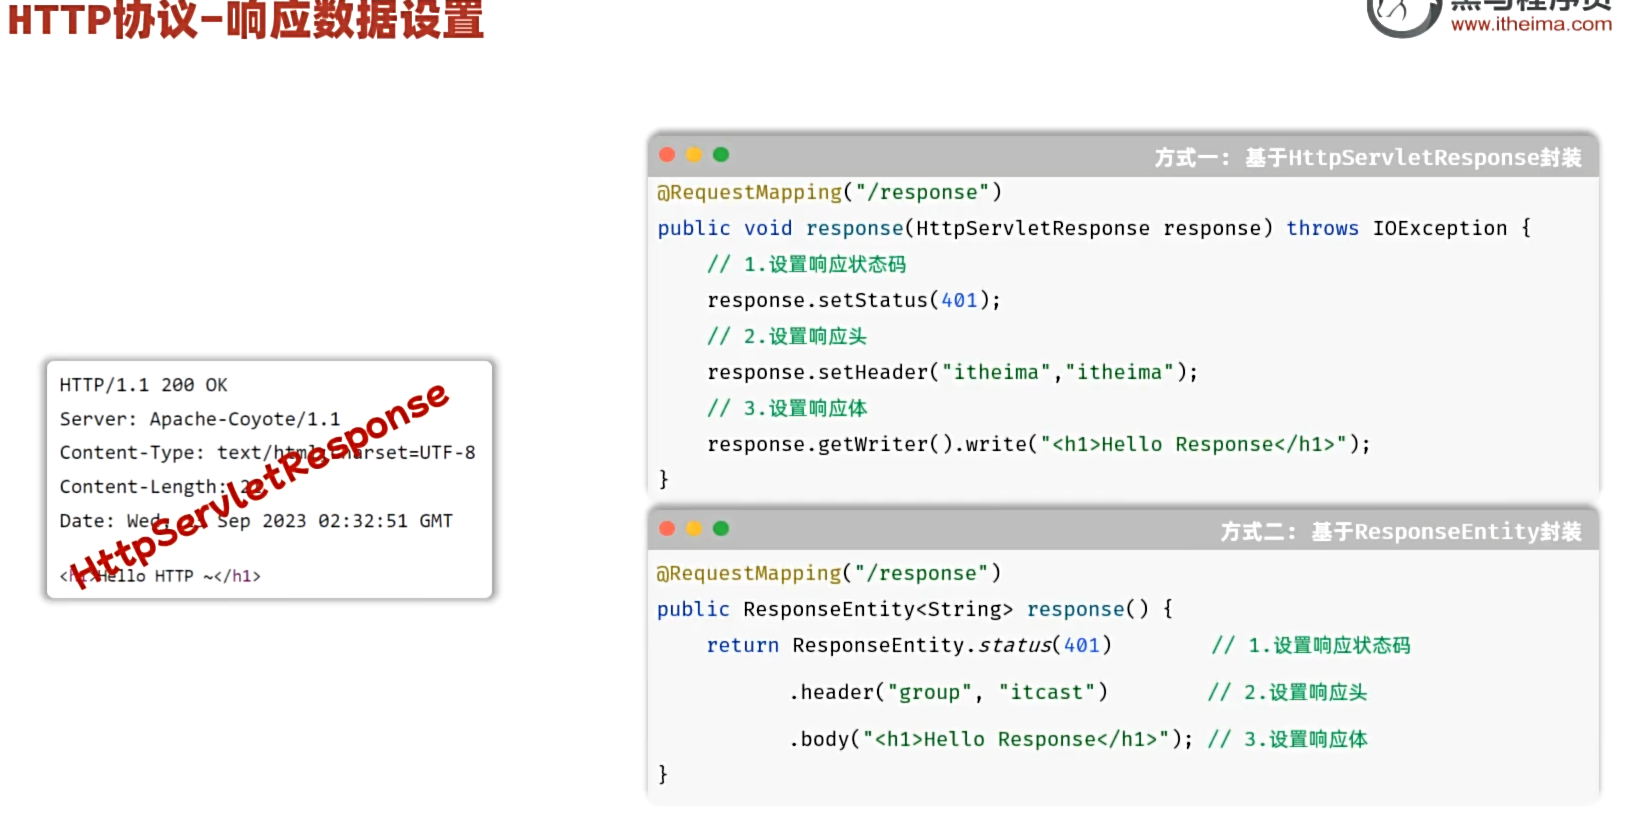This screenshot has width=1652, height=826.
Task: Click the itheima logo icon at top right
Action: [x=1404, y=16]
